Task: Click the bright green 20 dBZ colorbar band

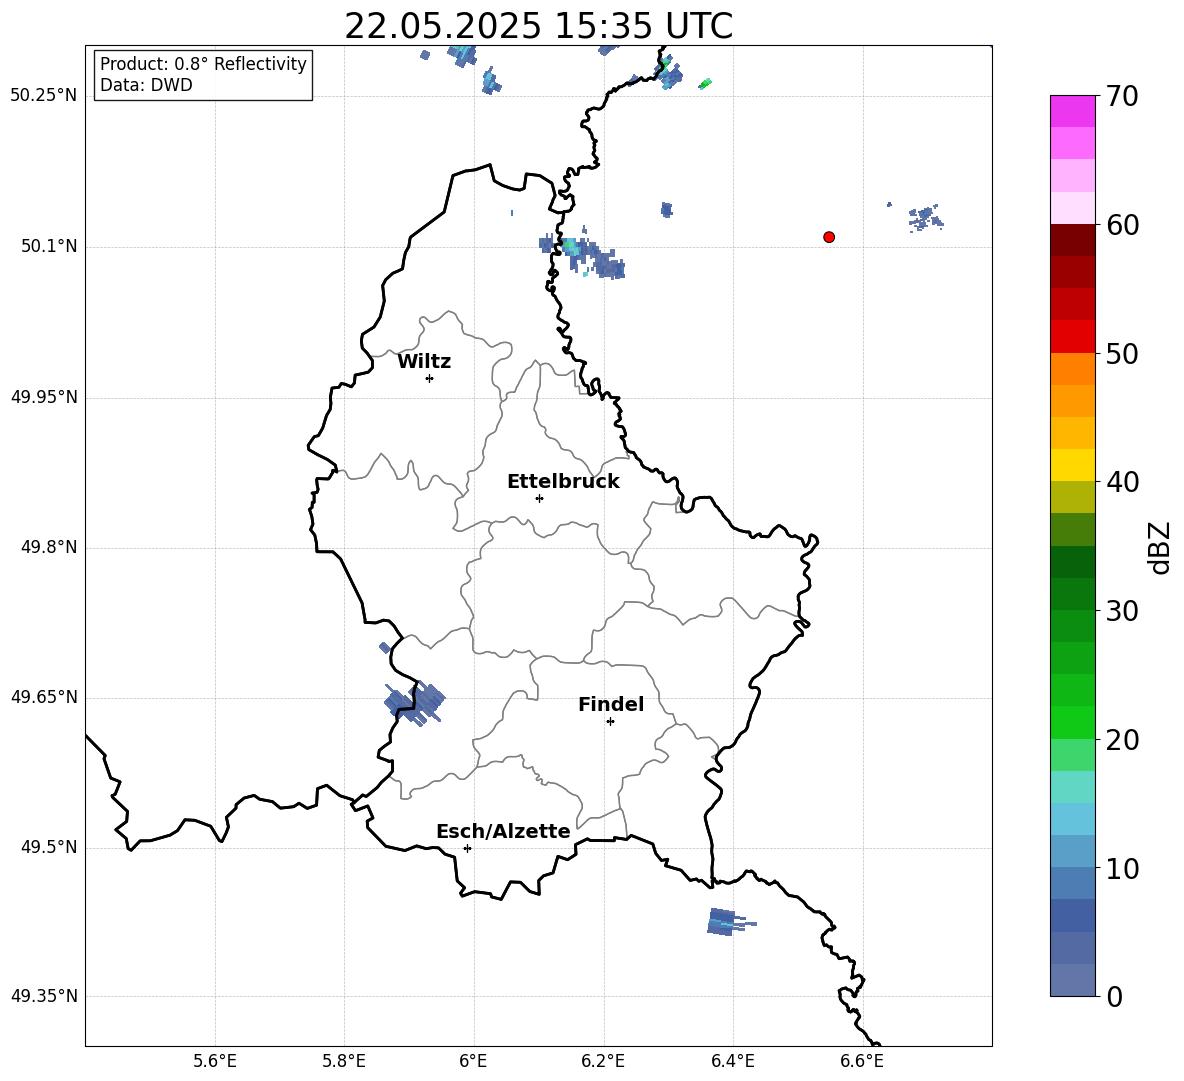Action: click(x=1072, y=722)
